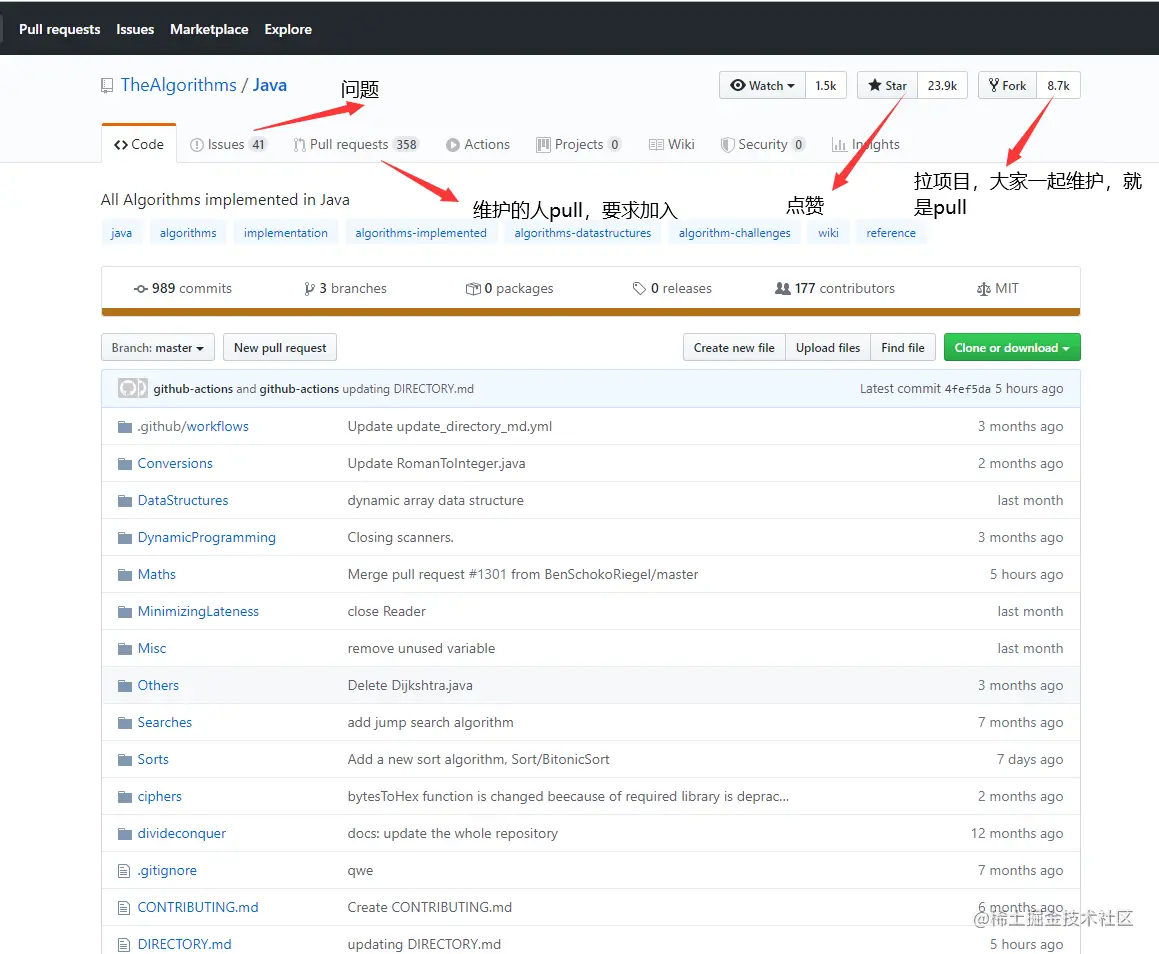Select the wiki topic tag
This screenshot has width=1159, height=954.
(828, 233)
